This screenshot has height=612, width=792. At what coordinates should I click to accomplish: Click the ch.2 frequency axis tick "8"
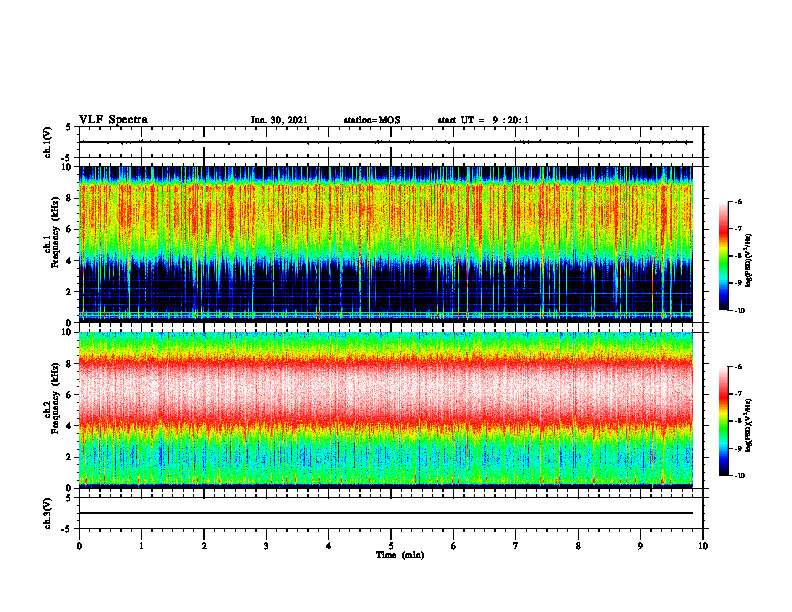[x=70, y=364]
